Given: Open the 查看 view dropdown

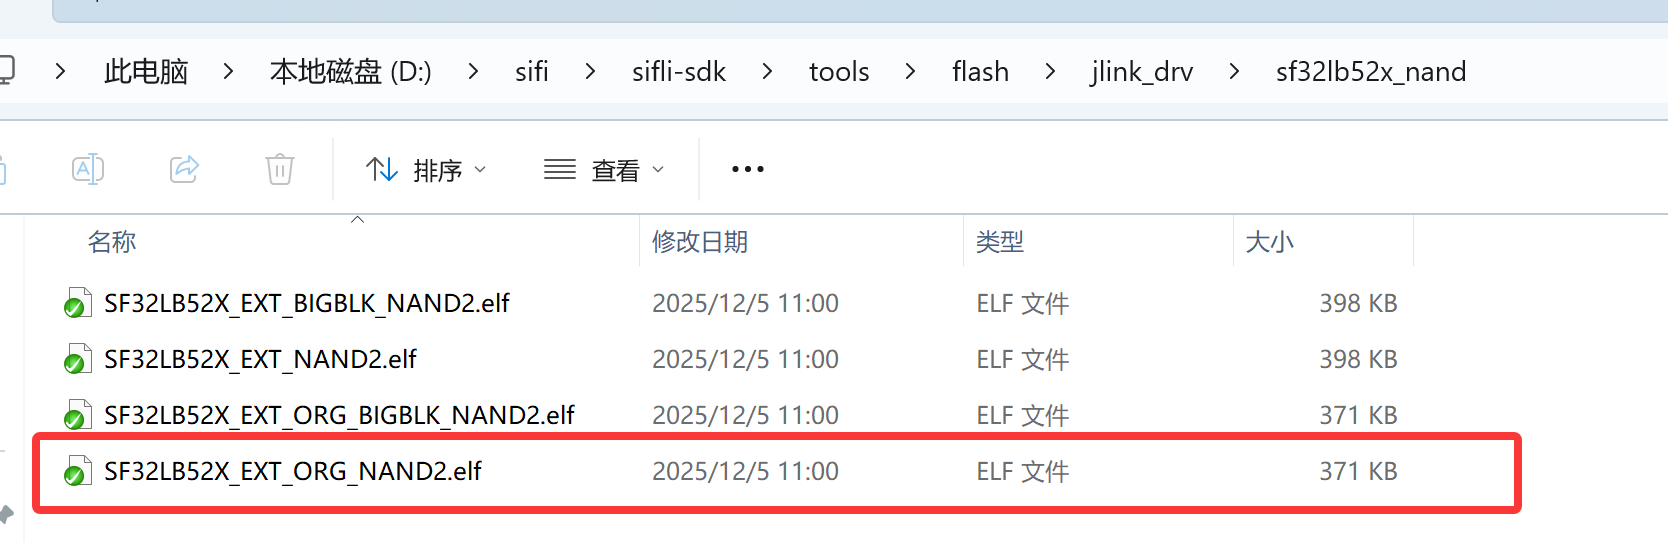Looking at the screenshot, I should (x=604, y=170).
